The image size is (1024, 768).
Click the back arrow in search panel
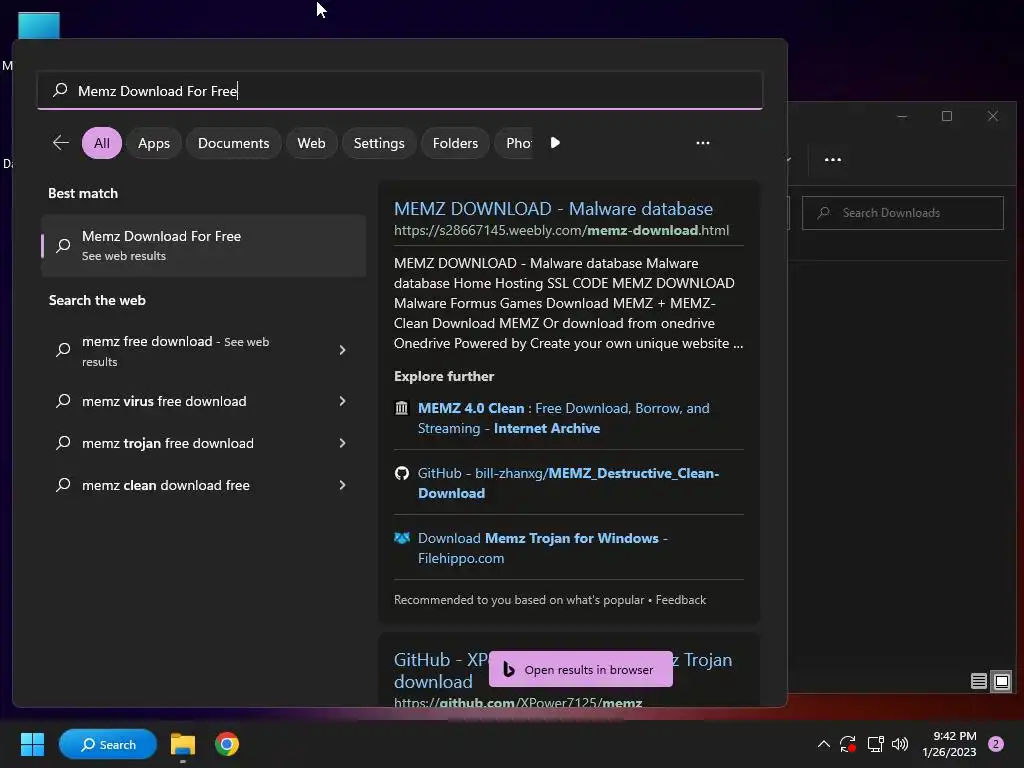point(61,142)
